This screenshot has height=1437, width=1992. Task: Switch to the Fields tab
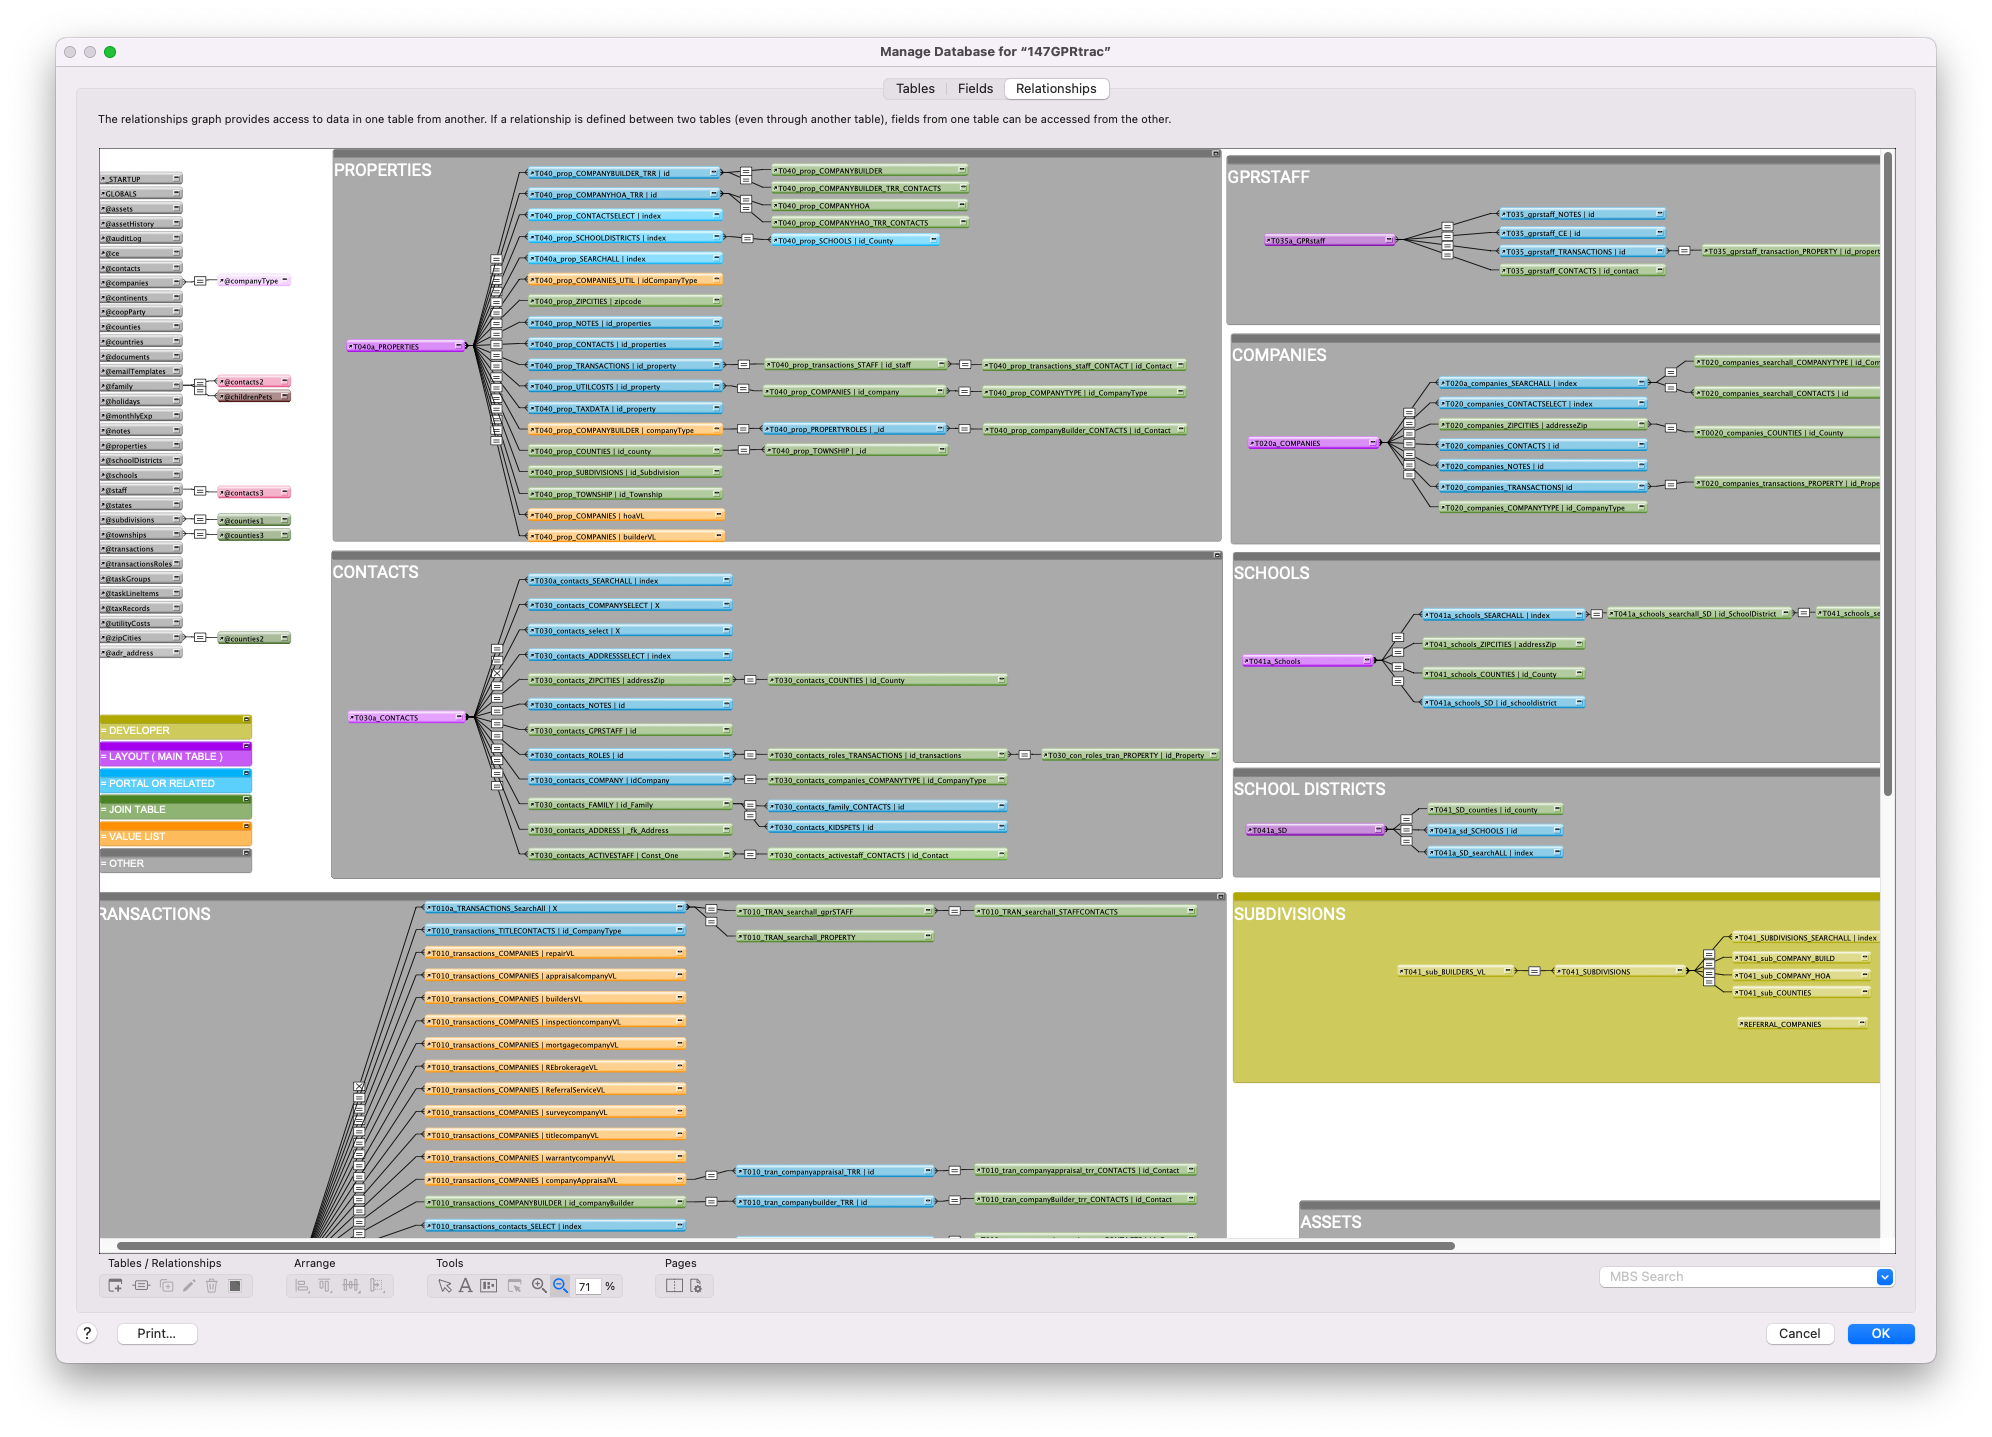(975, 89)
